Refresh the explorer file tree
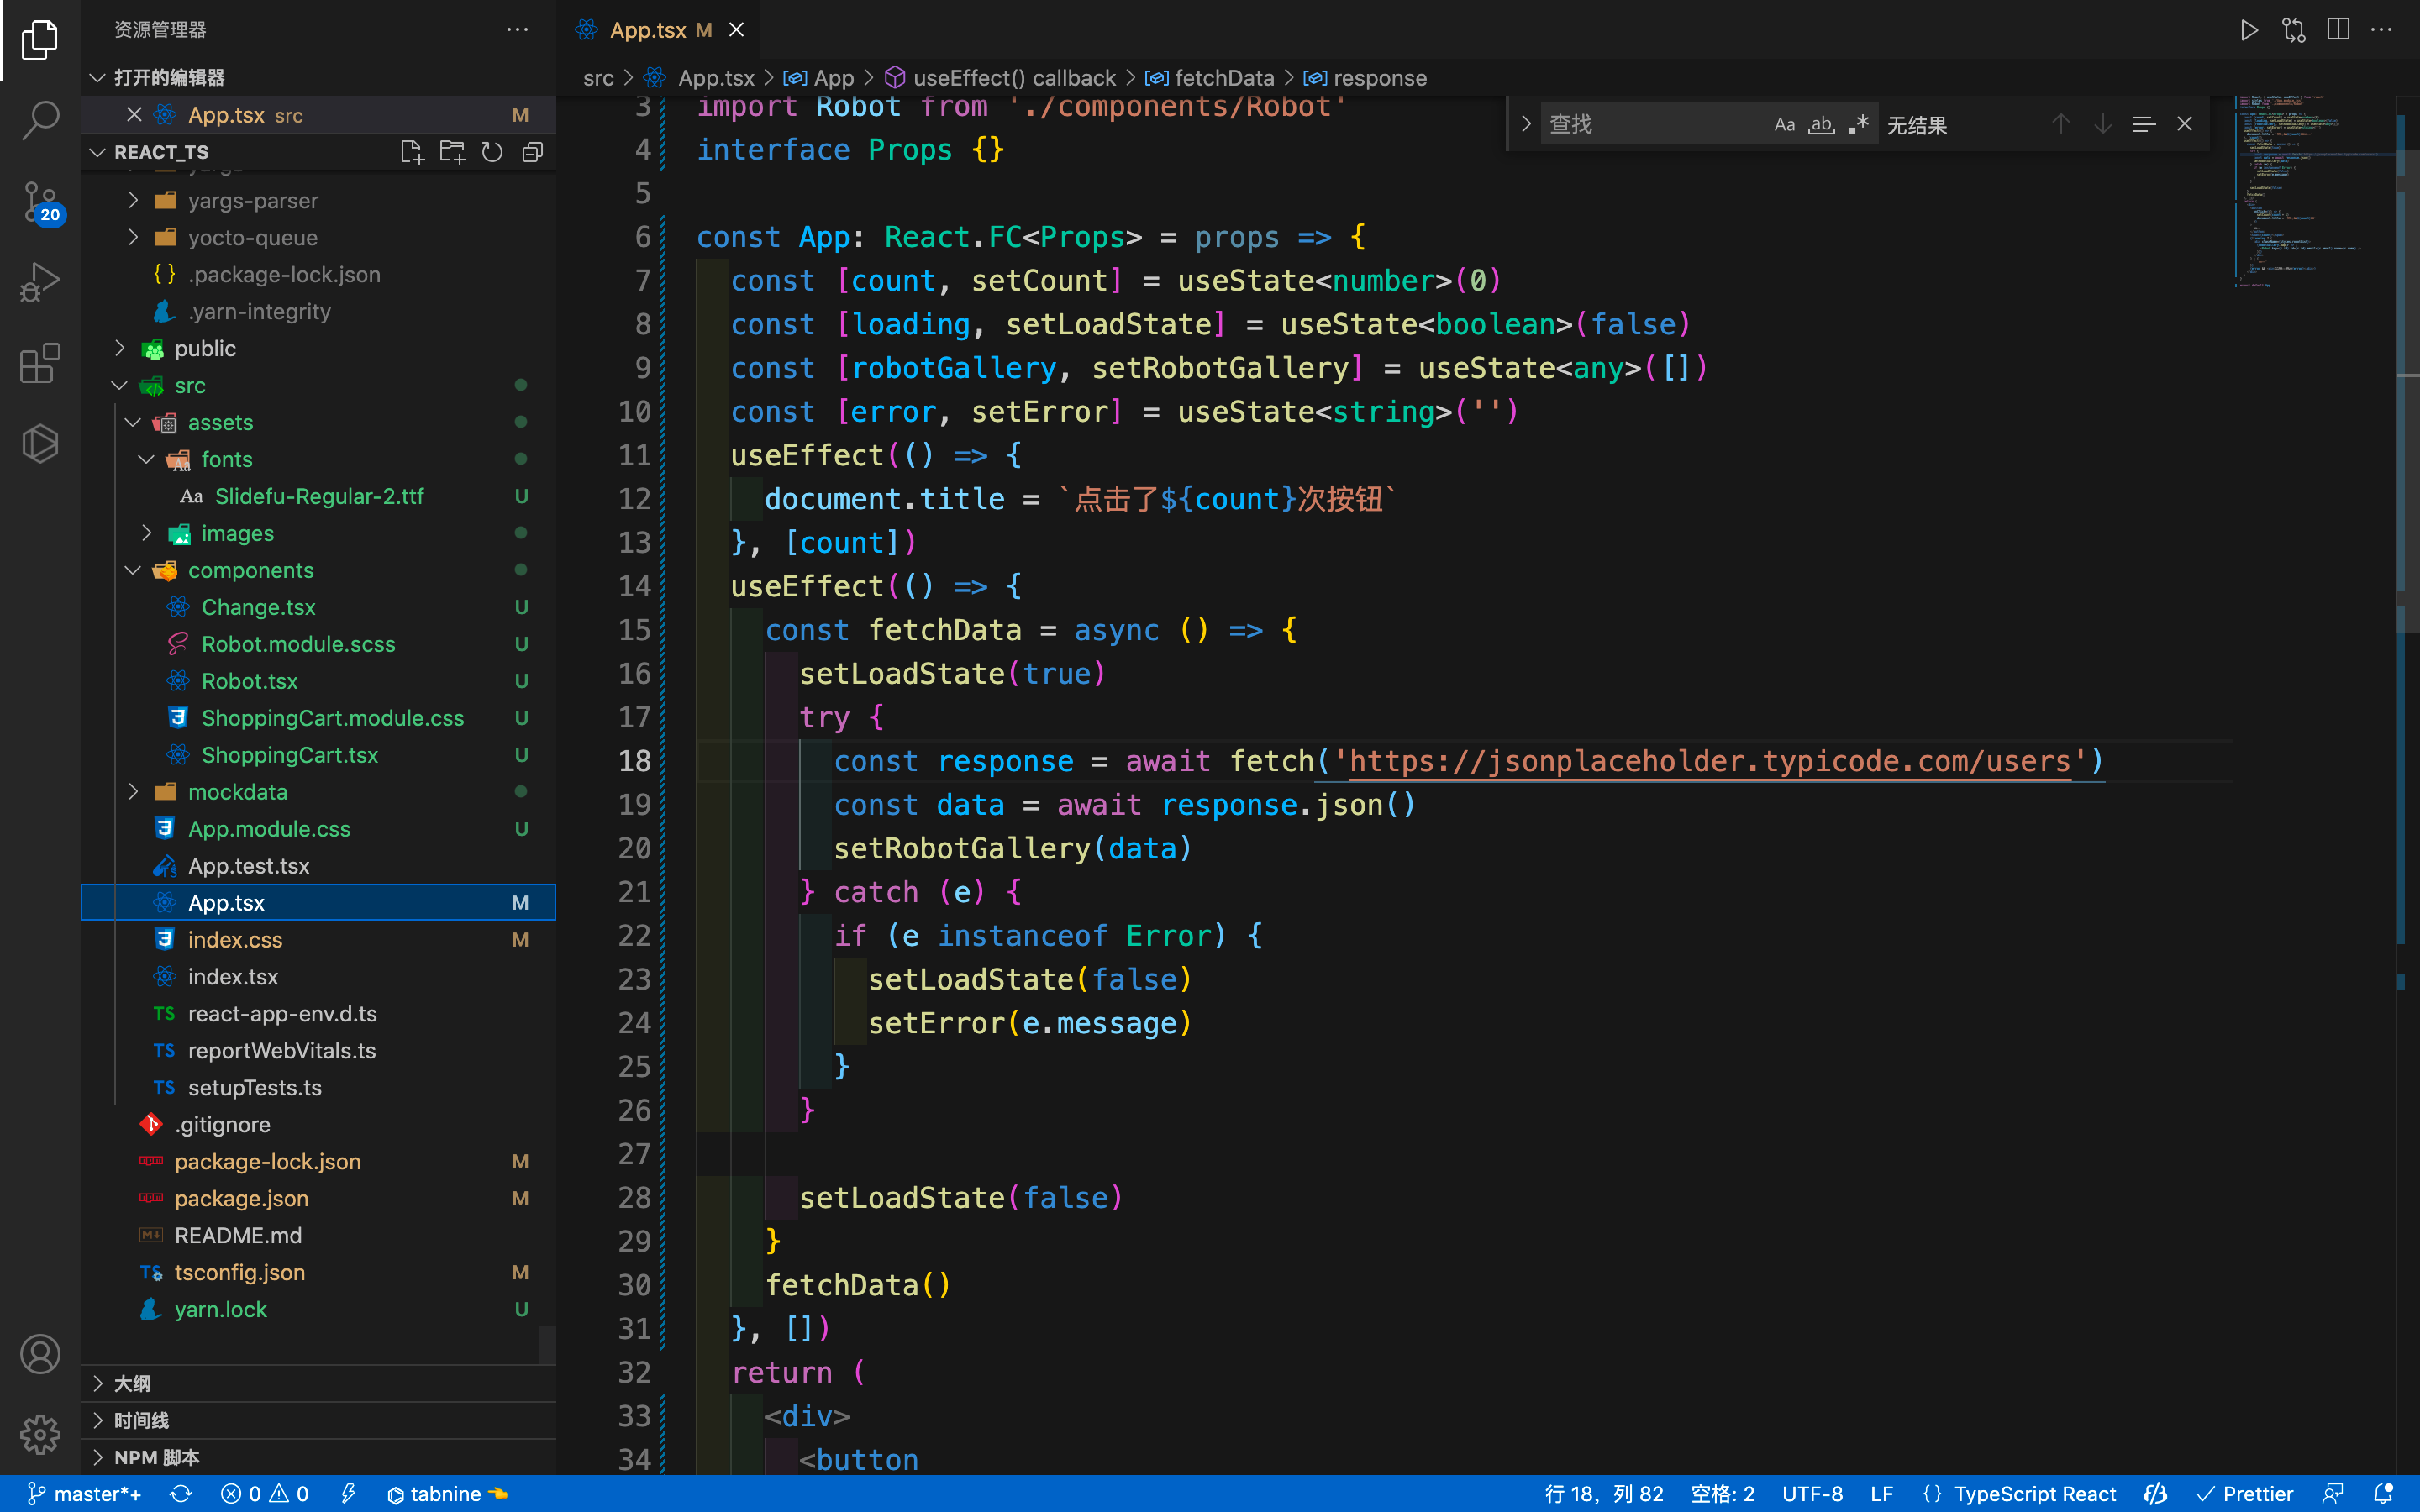Viewport: 2420px width, 1512px height. coord(492,152)
